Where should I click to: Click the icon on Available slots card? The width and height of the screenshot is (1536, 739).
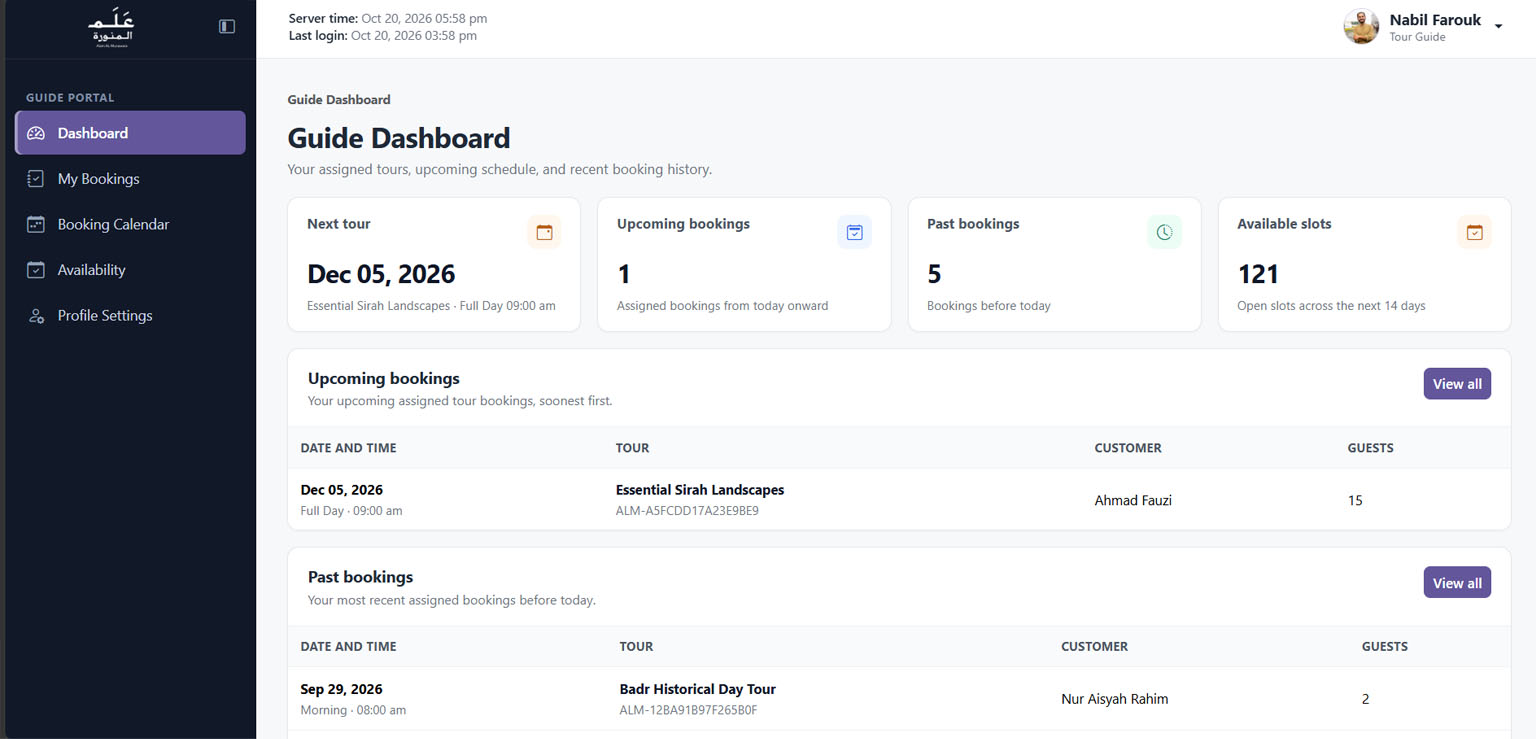(1474, 232)
